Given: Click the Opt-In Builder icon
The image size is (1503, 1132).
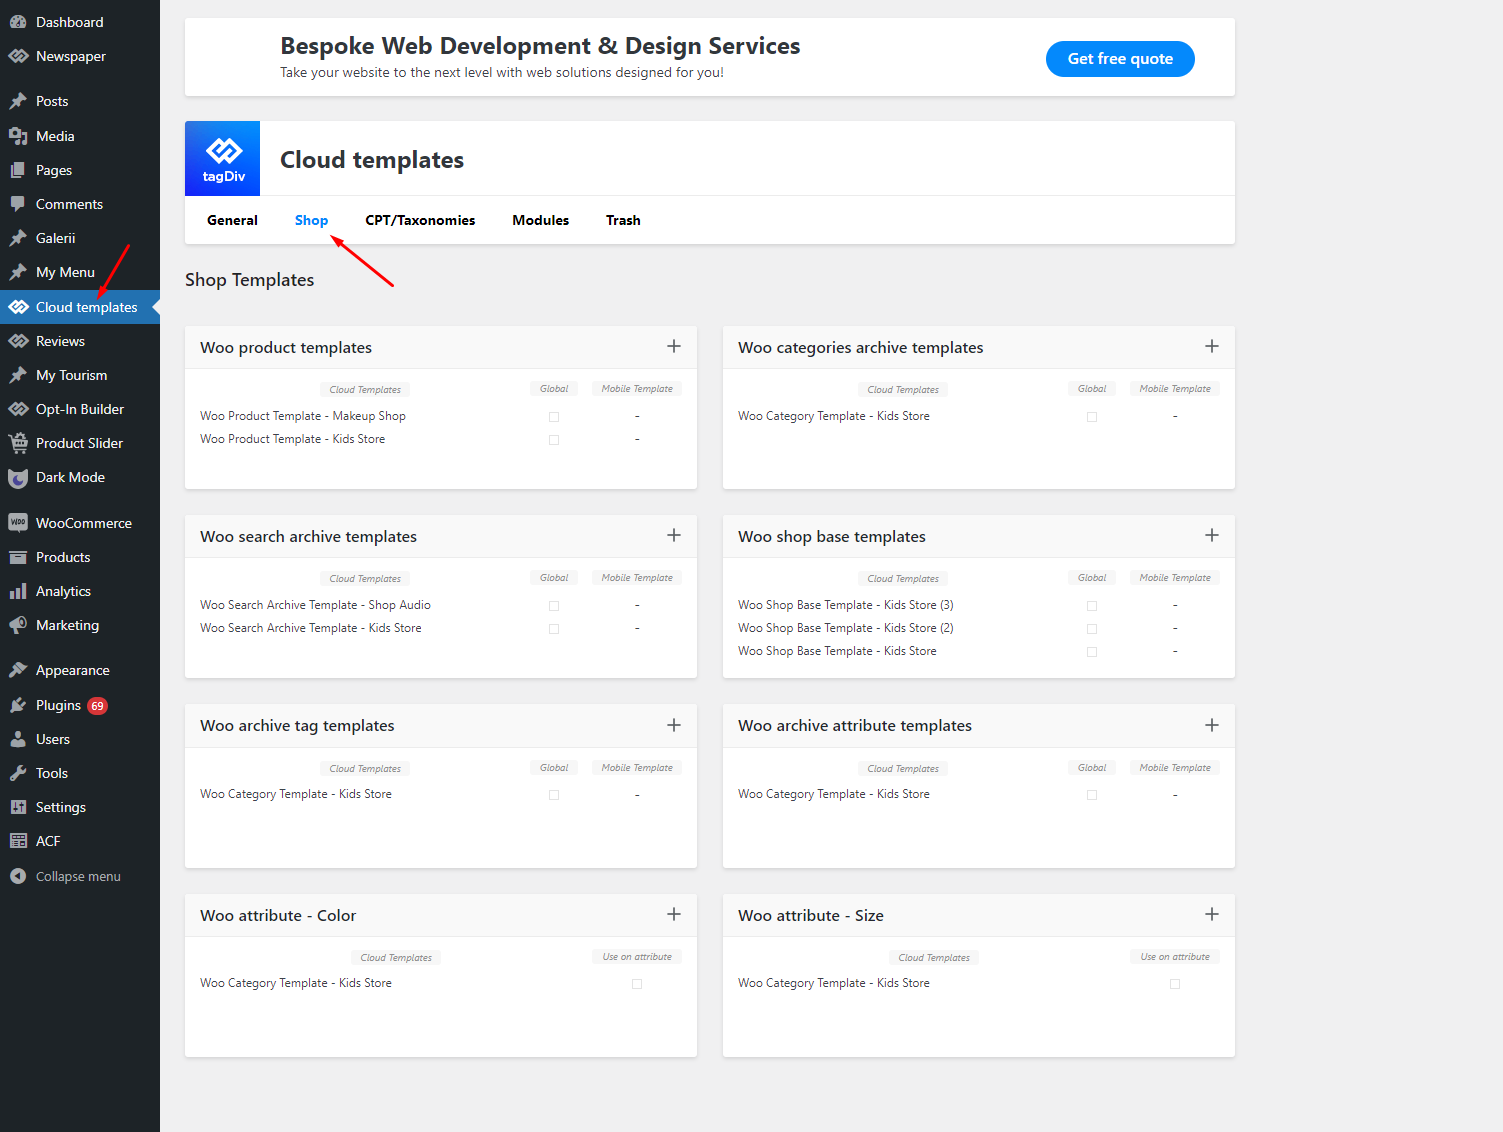Looking at the screenshot, I should point(18,409).
